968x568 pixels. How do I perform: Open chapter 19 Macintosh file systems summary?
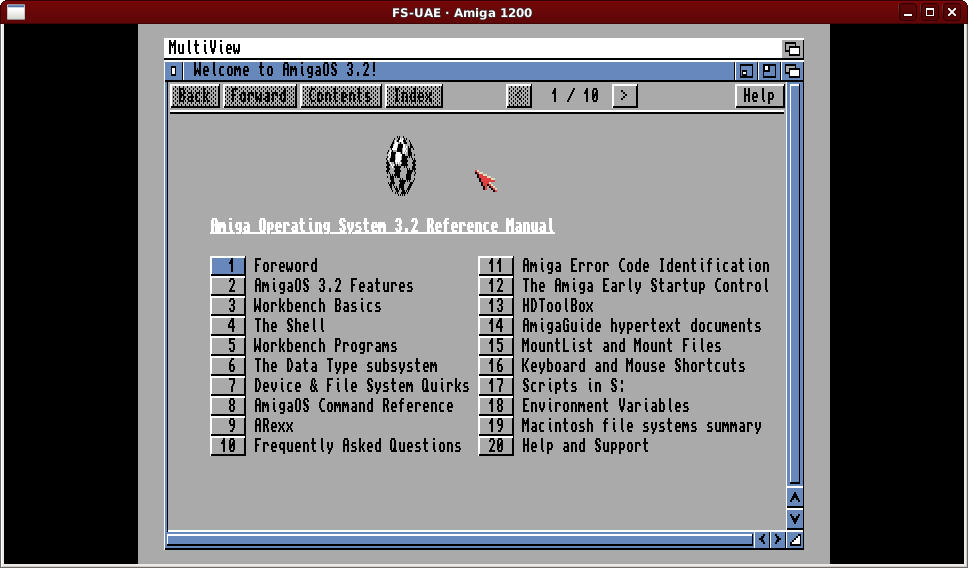[x=496, y=425]
